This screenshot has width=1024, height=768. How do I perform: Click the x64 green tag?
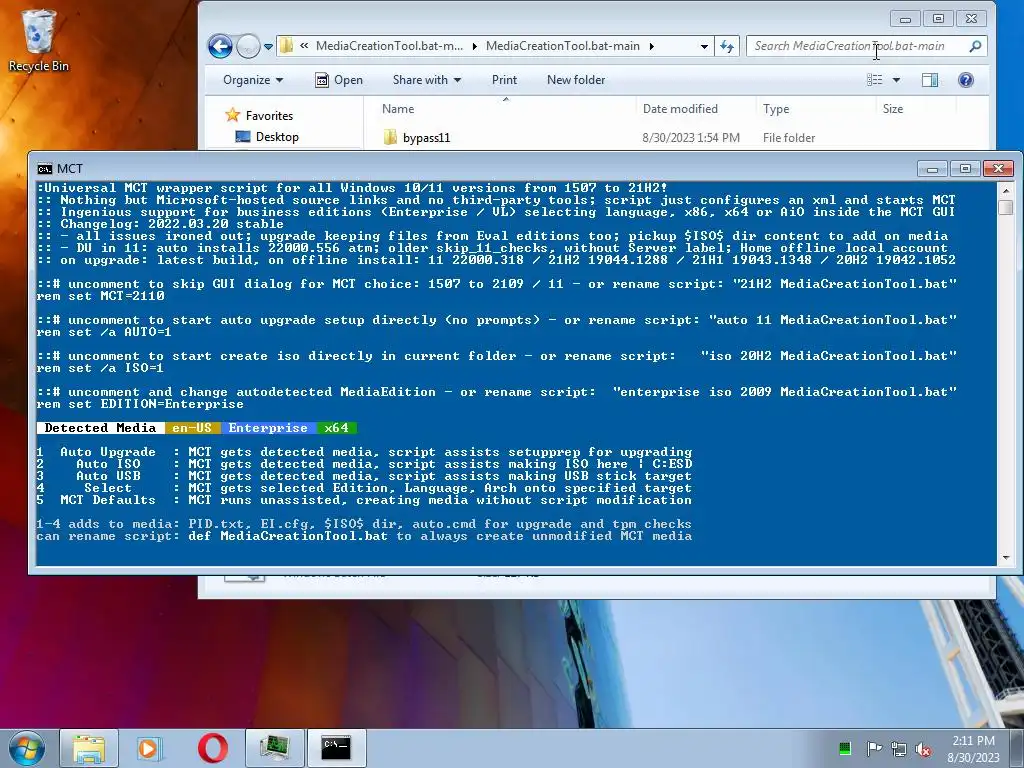point(336,428)
